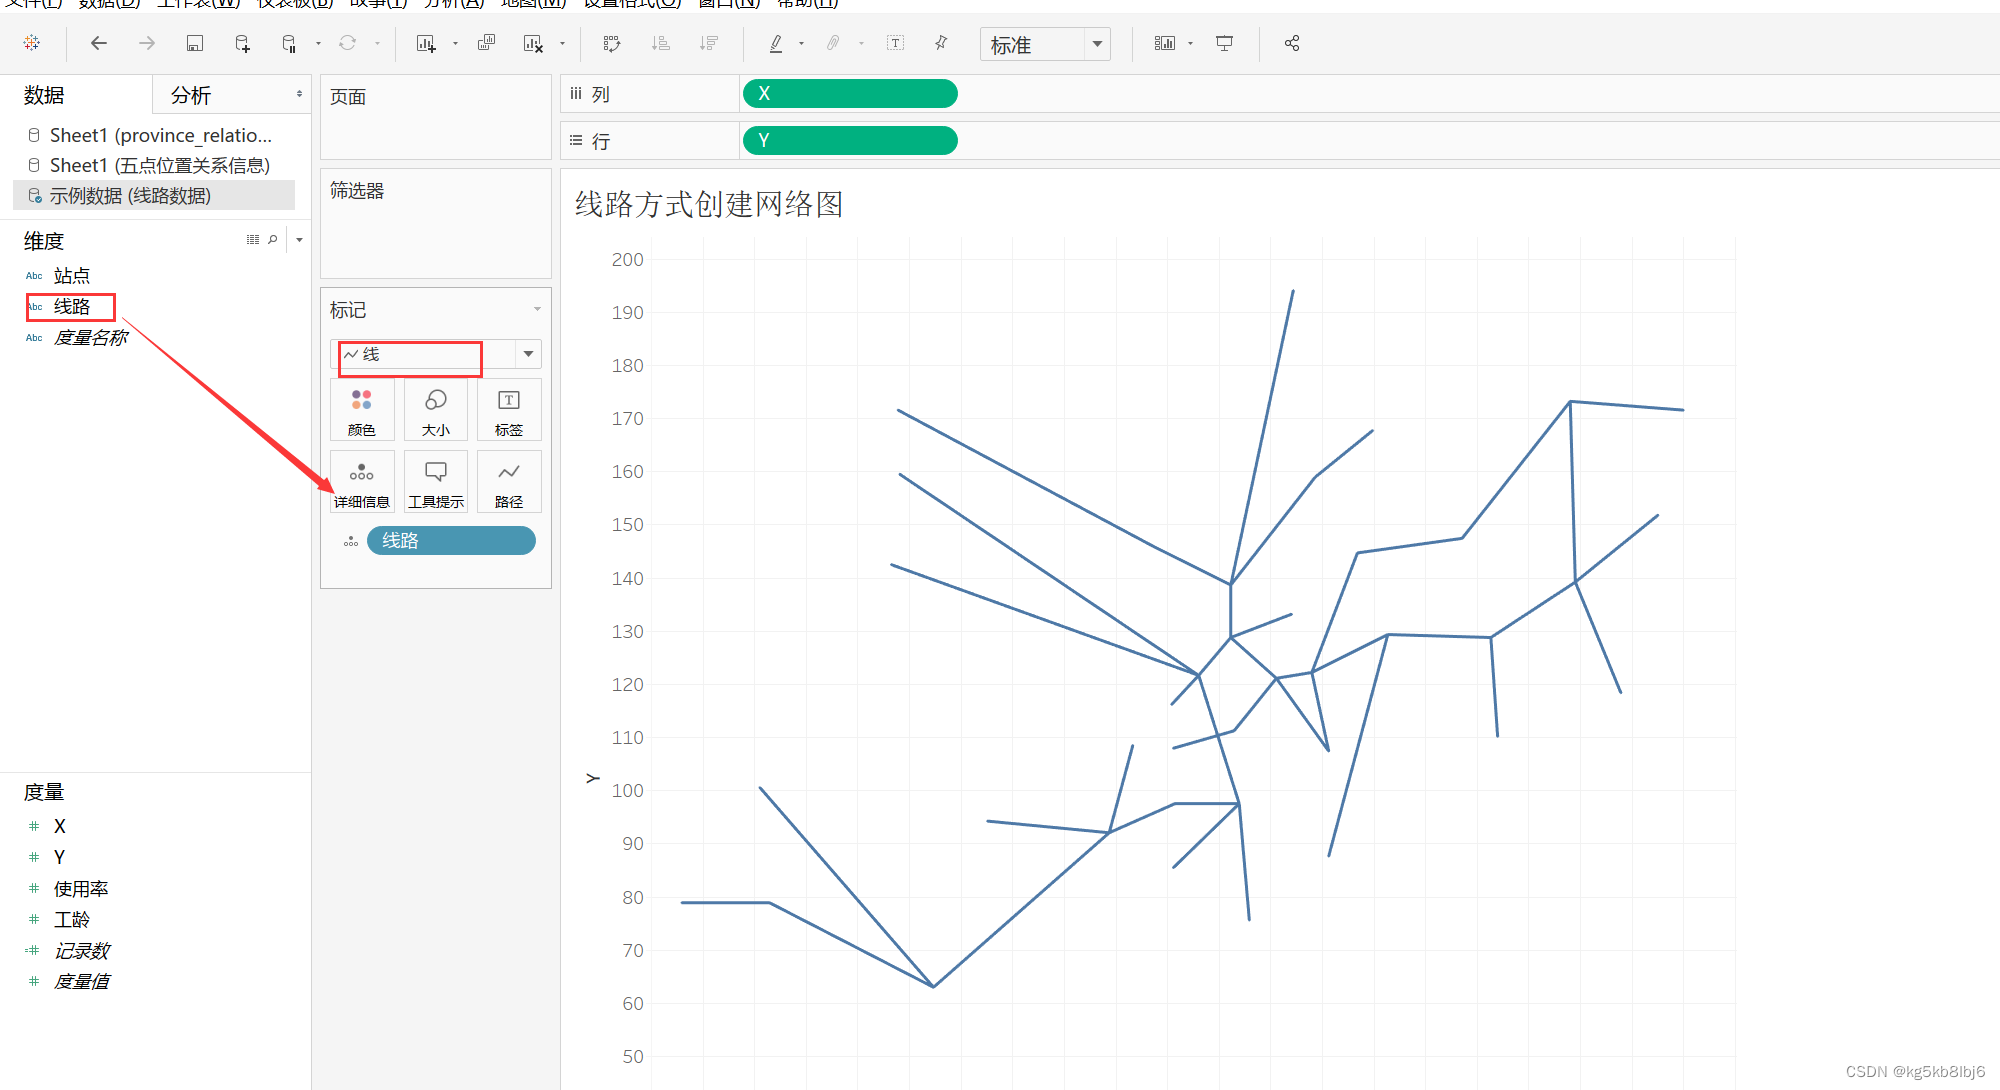Click the Sort Descending icon

point(709,43)
